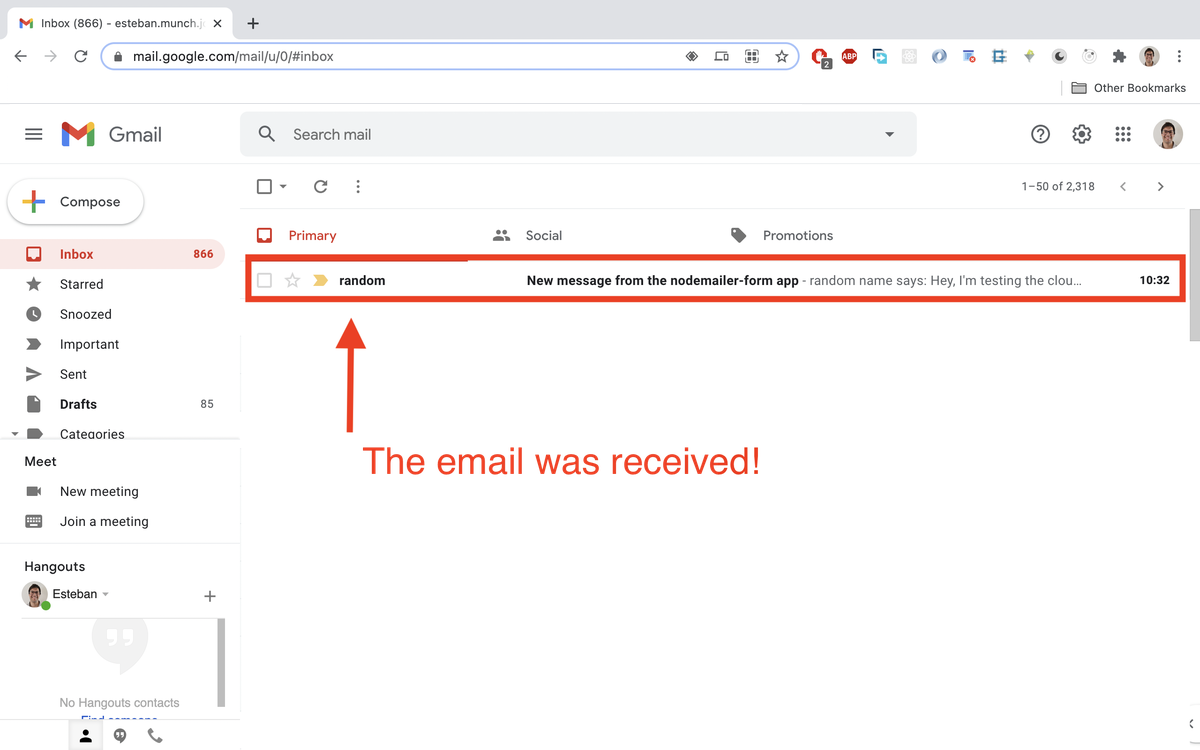The height and width of the screenshot is (750, 1200).
Task: Switch to the Social tab
Action: 543,235
